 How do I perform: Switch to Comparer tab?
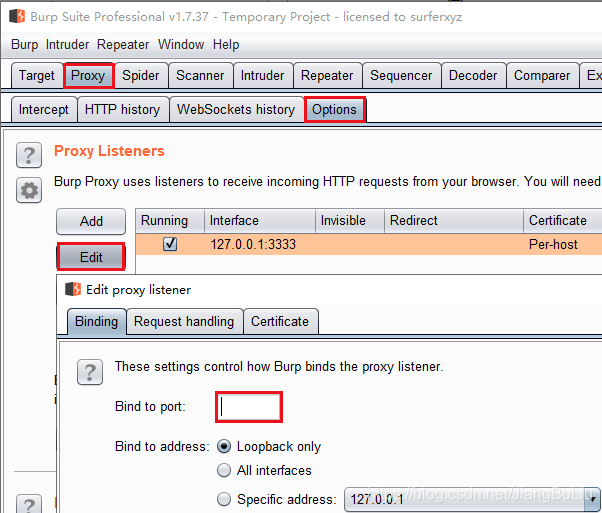[542, 76]
